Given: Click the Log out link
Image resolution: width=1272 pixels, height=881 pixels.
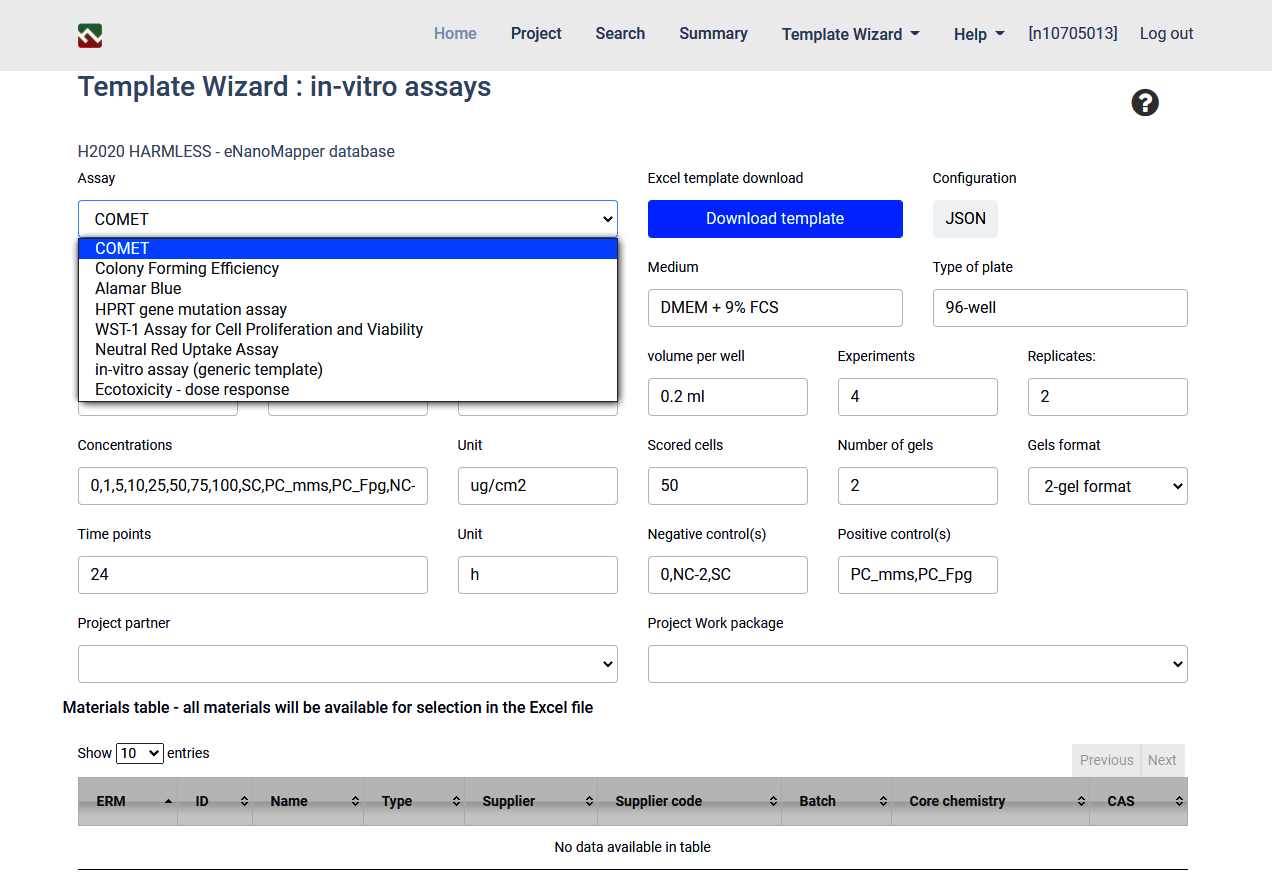Looking at the screenshot, I should pyautogui.click(x=1166, y=34).
